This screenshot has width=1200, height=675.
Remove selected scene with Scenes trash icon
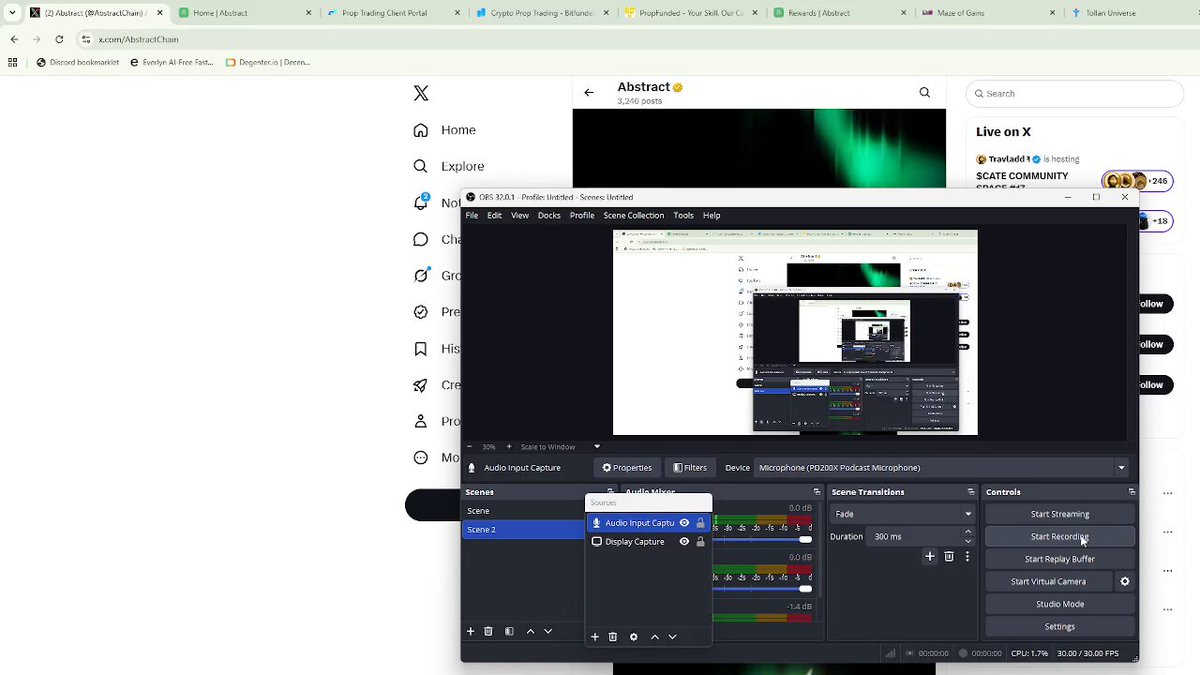[488, 631]
